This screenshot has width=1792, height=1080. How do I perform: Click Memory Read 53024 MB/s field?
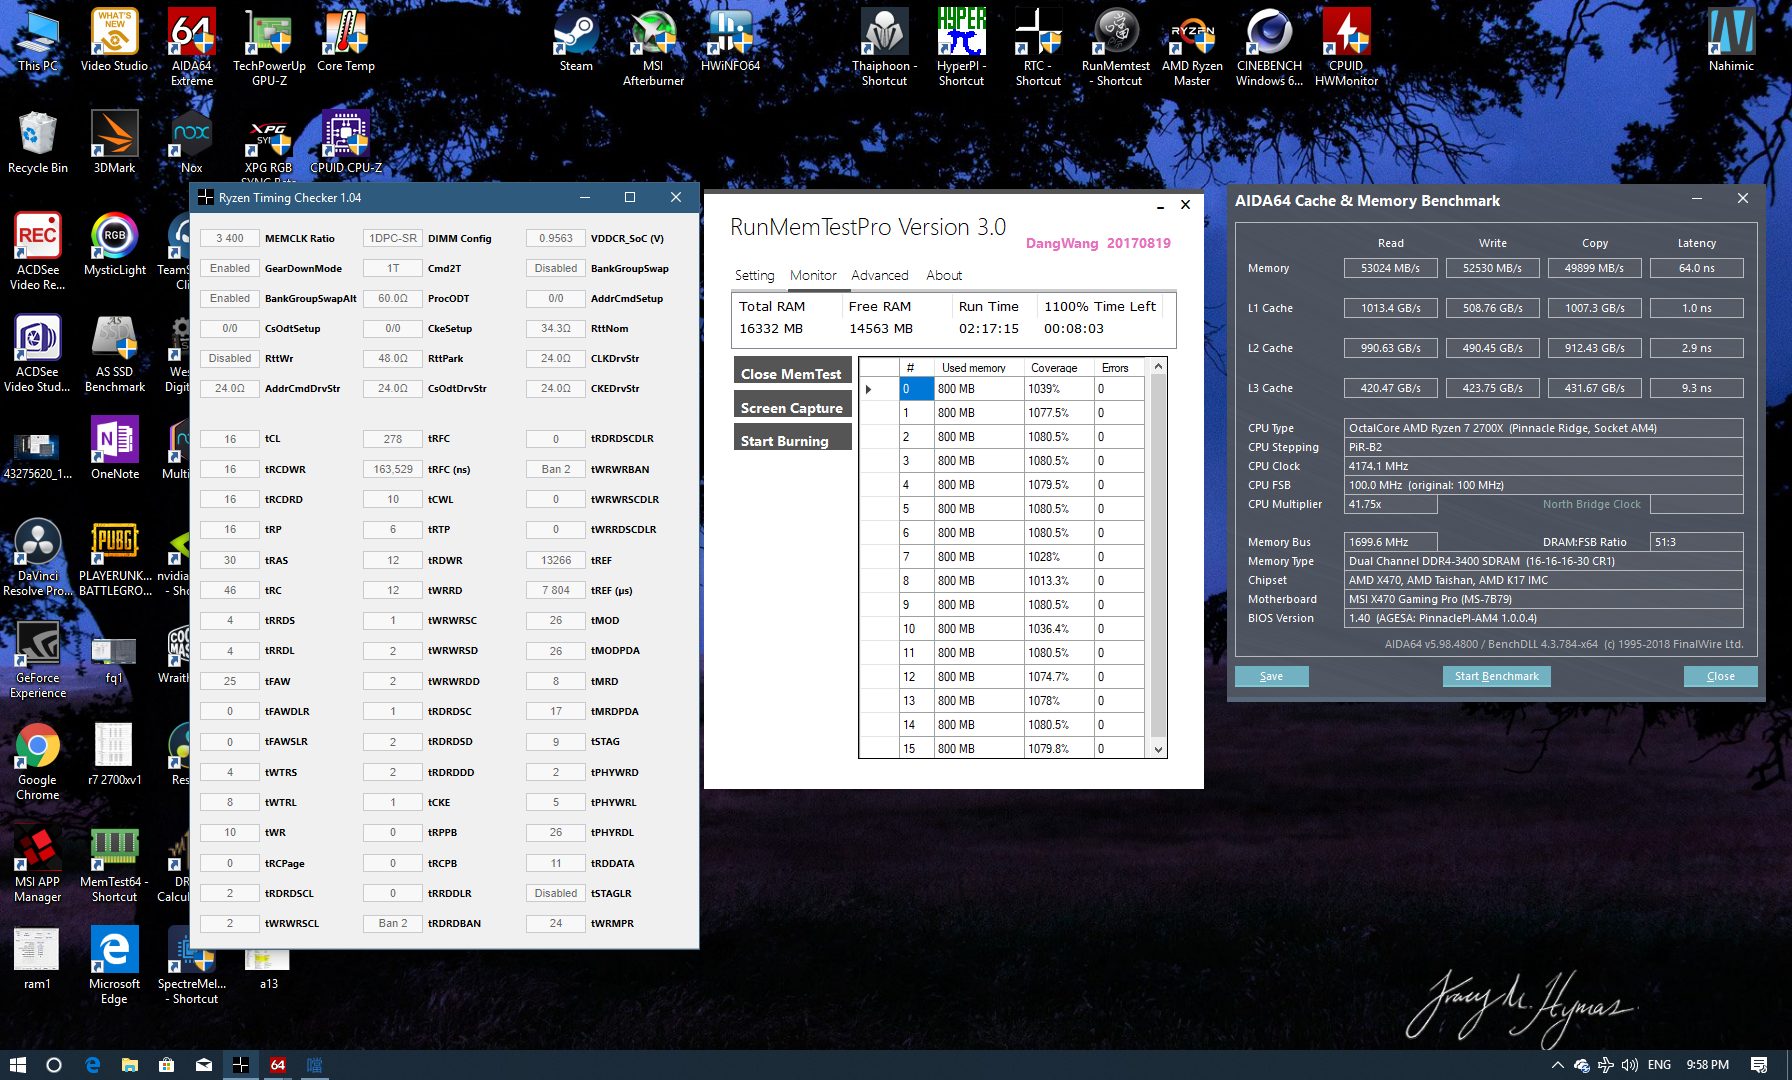tap(1390, 268)
